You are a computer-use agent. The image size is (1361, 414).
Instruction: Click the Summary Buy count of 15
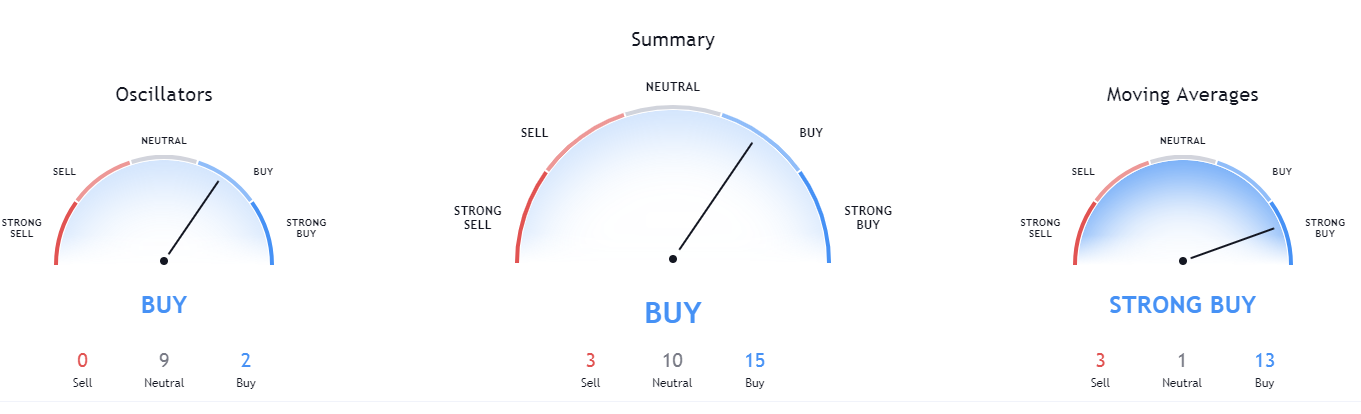tap(754, 361)
